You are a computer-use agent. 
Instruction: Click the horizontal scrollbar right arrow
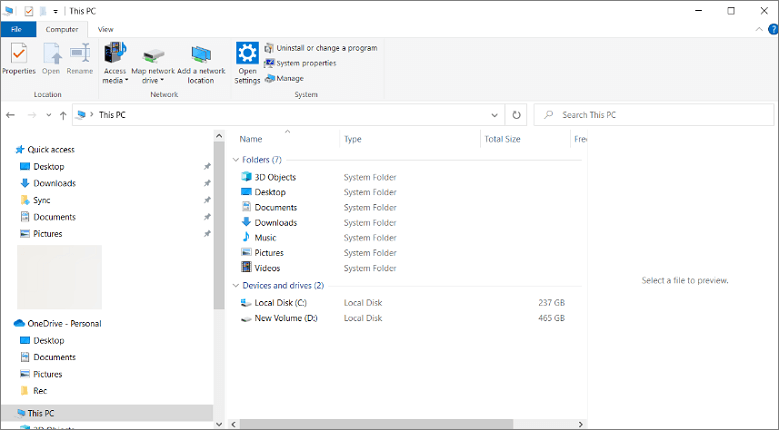580,425
